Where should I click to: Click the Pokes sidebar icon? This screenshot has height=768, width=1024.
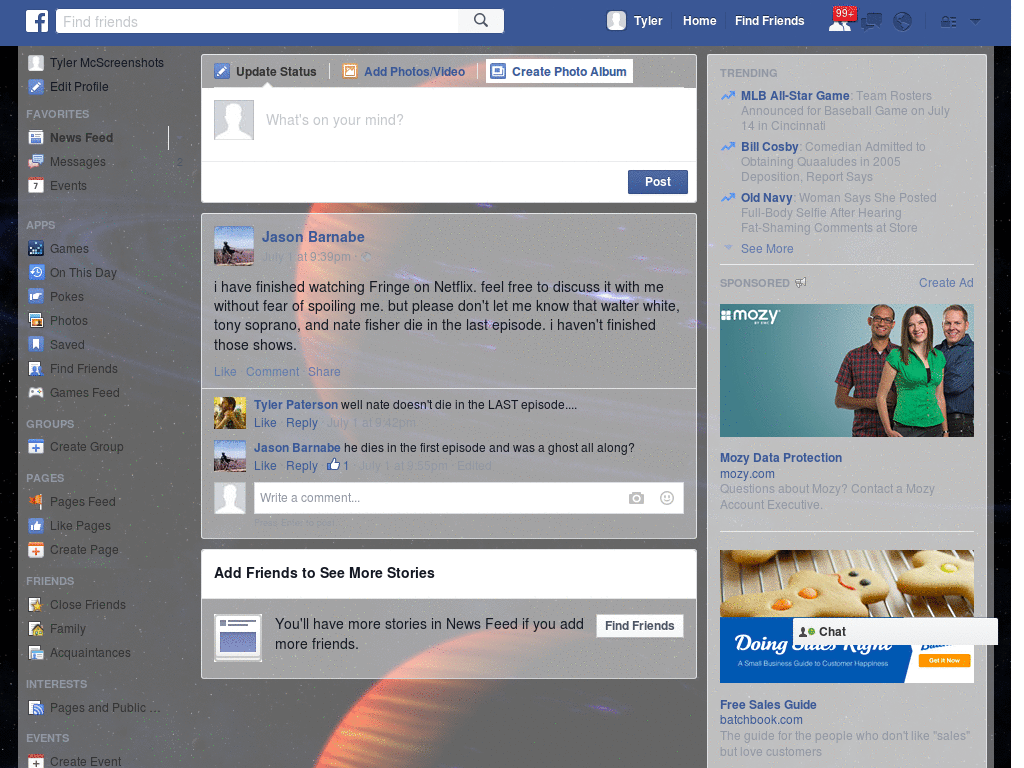[x=36, y=296]
